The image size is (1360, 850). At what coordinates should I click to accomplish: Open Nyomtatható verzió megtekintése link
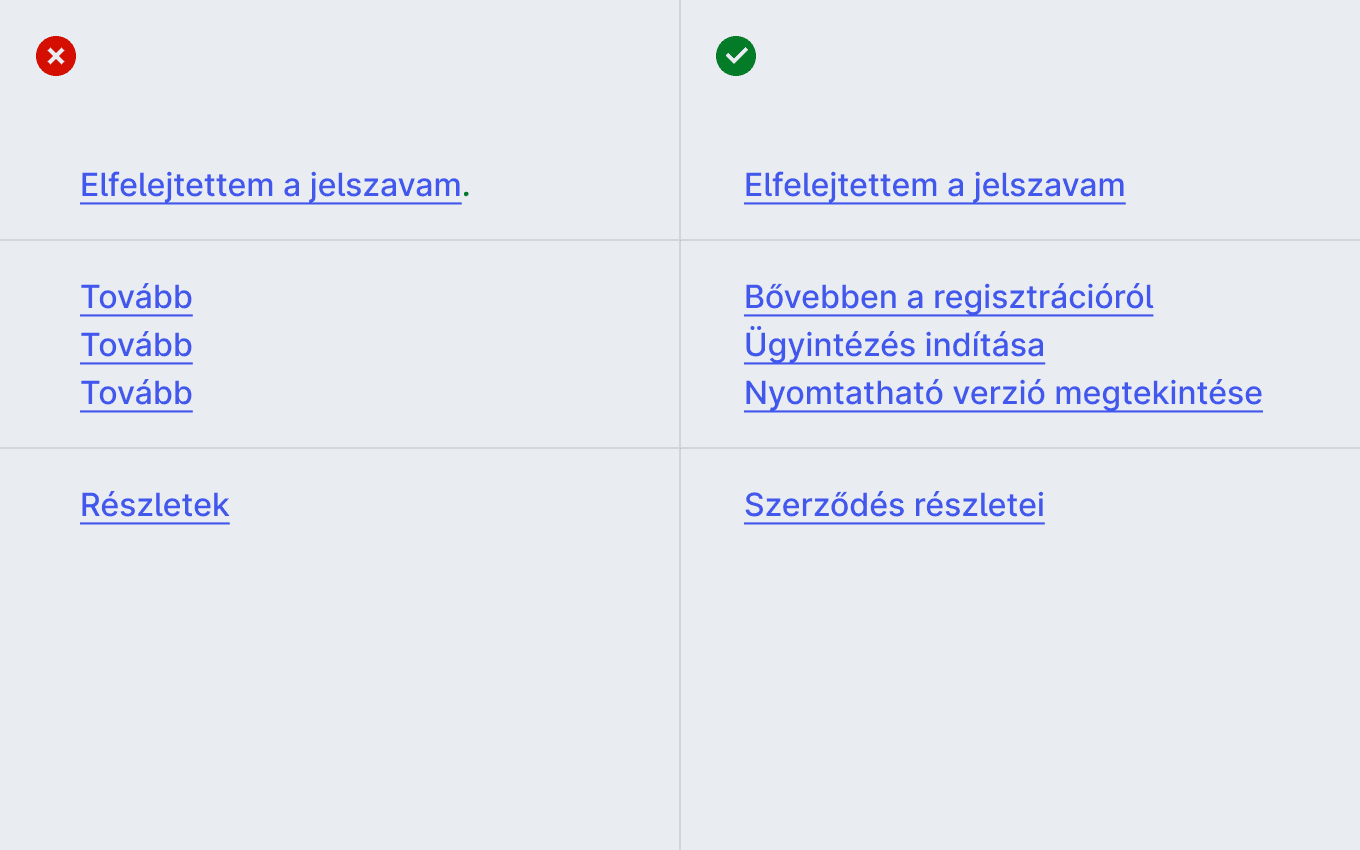[x=1003, y=393]
